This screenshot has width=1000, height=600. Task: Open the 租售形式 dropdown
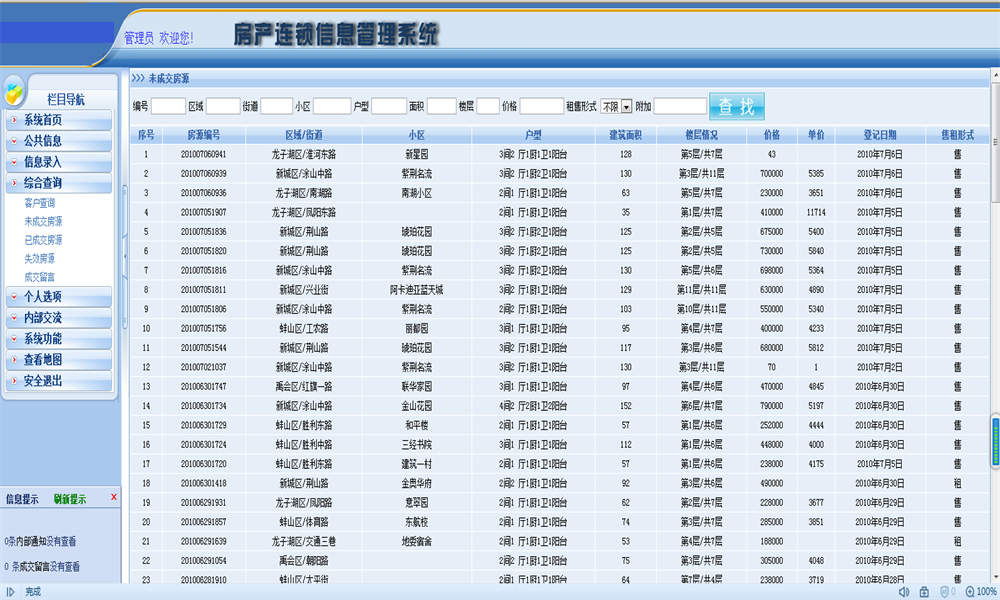(x=627, y=106)
